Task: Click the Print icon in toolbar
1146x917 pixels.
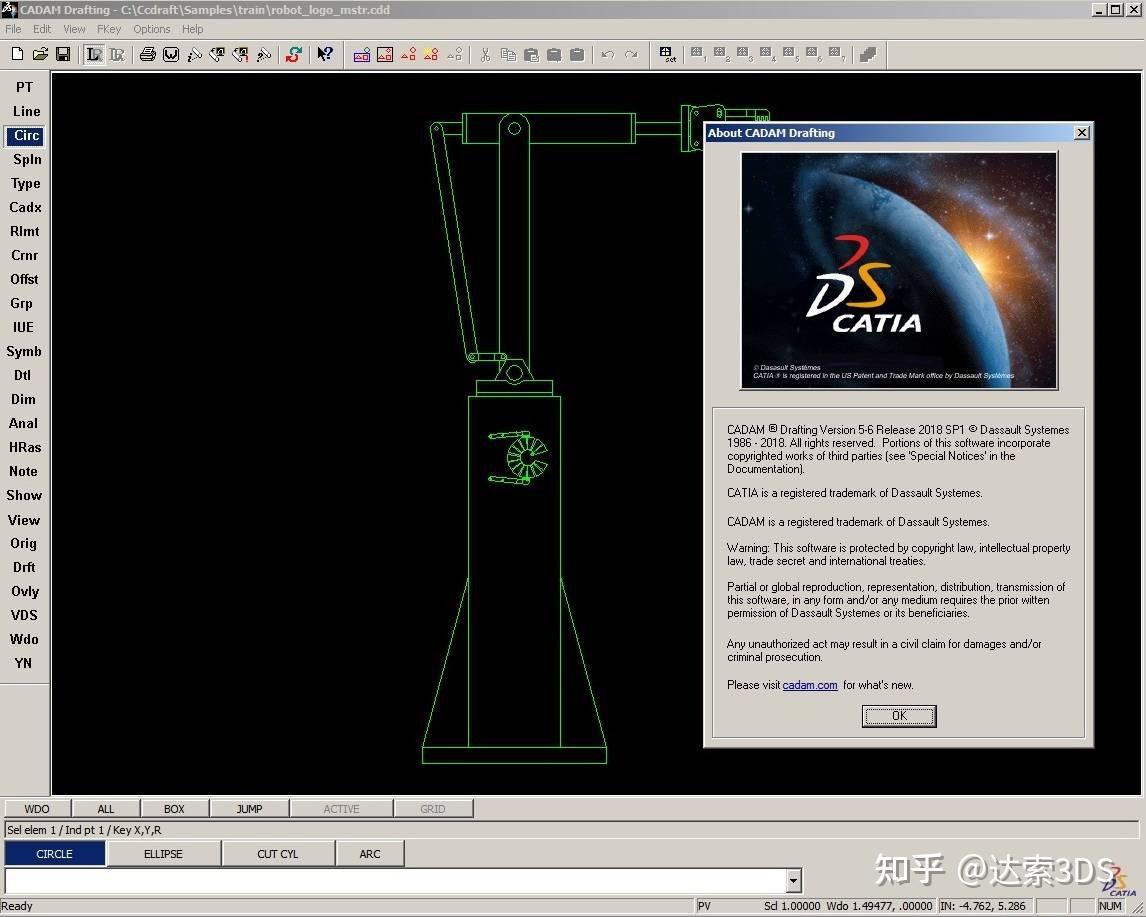Action: point(148,54)
